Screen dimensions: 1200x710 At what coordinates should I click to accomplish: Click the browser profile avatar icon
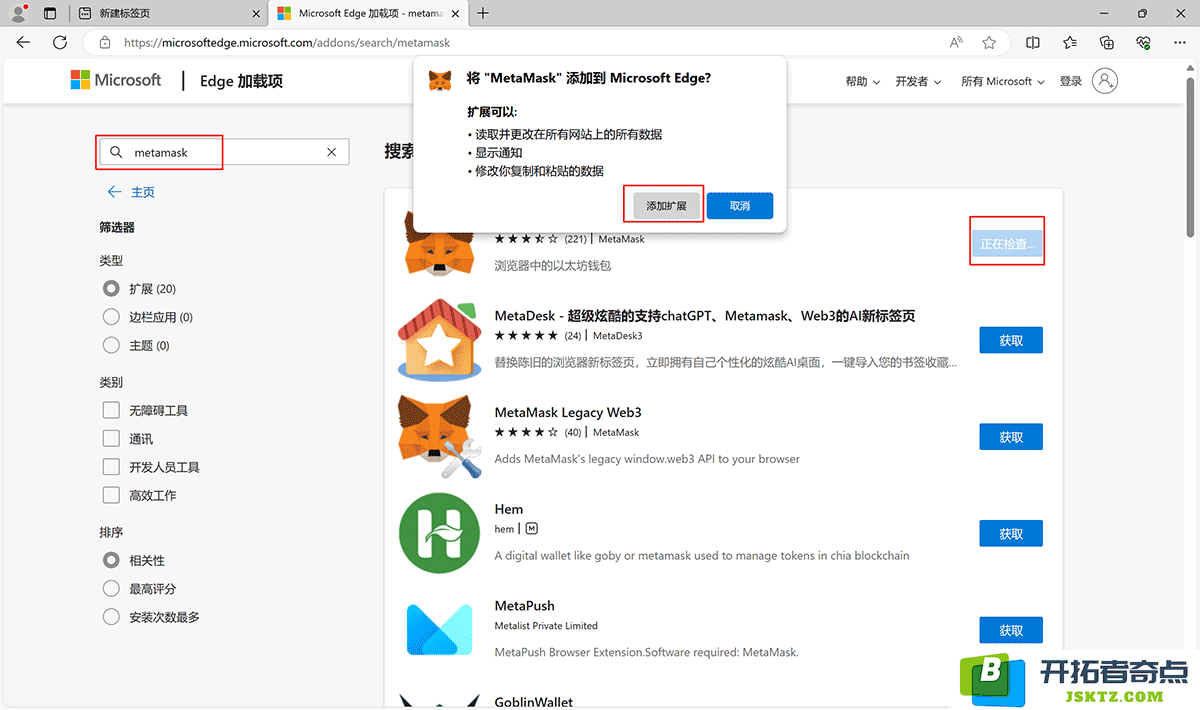click(18, 13)
